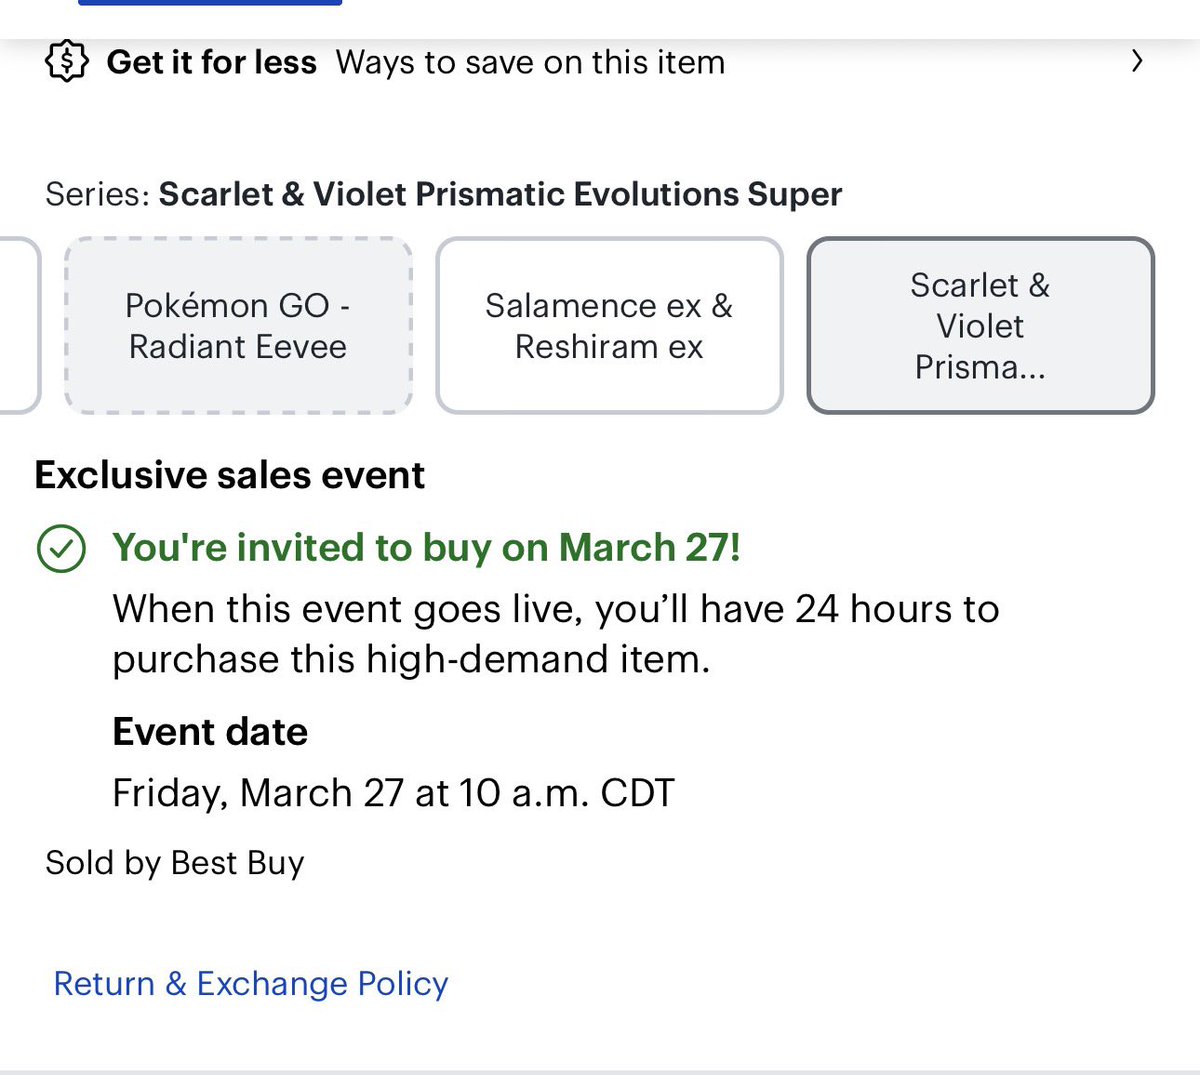This screenshot has width=1200, height=1075.
Task: Tap the Friday, March 27 at 10 a.m. text
Action: [x=393, y=793]
